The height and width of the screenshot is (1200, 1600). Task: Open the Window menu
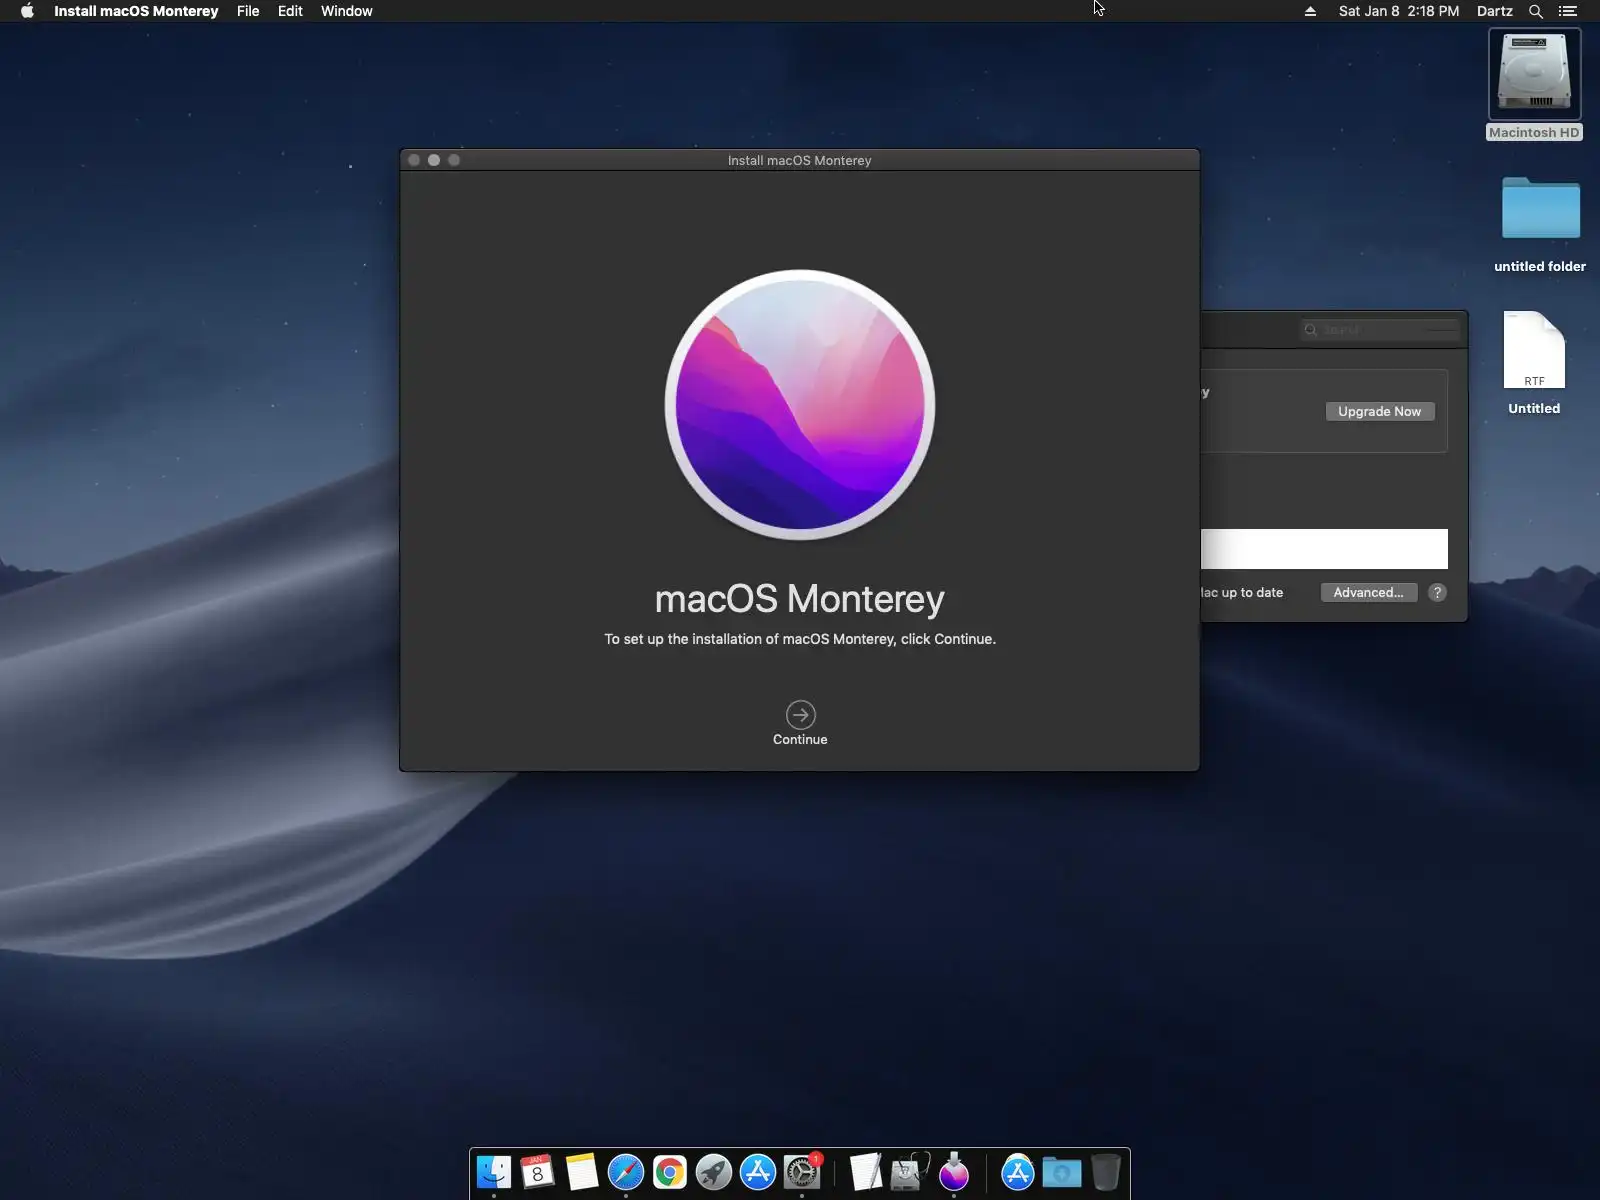click(x=347, y=11)
